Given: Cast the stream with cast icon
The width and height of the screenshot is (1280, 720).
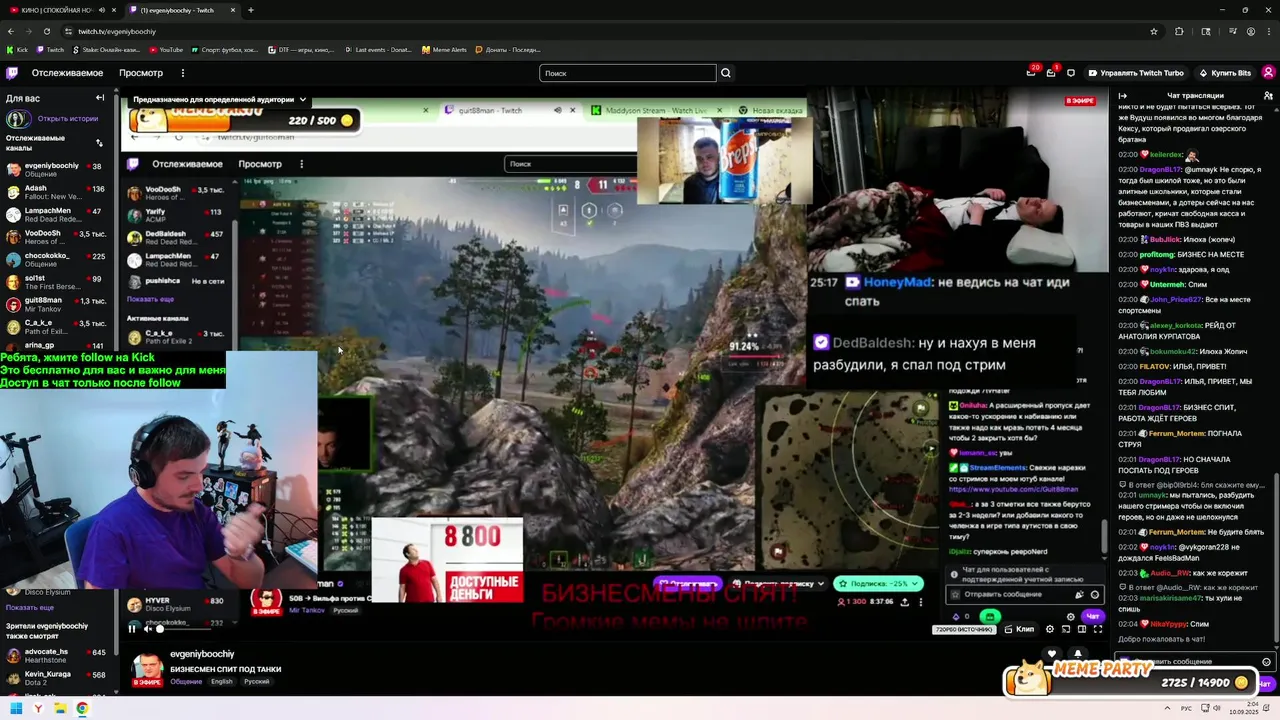Looking at the screenshot, I should [1066, 629].
